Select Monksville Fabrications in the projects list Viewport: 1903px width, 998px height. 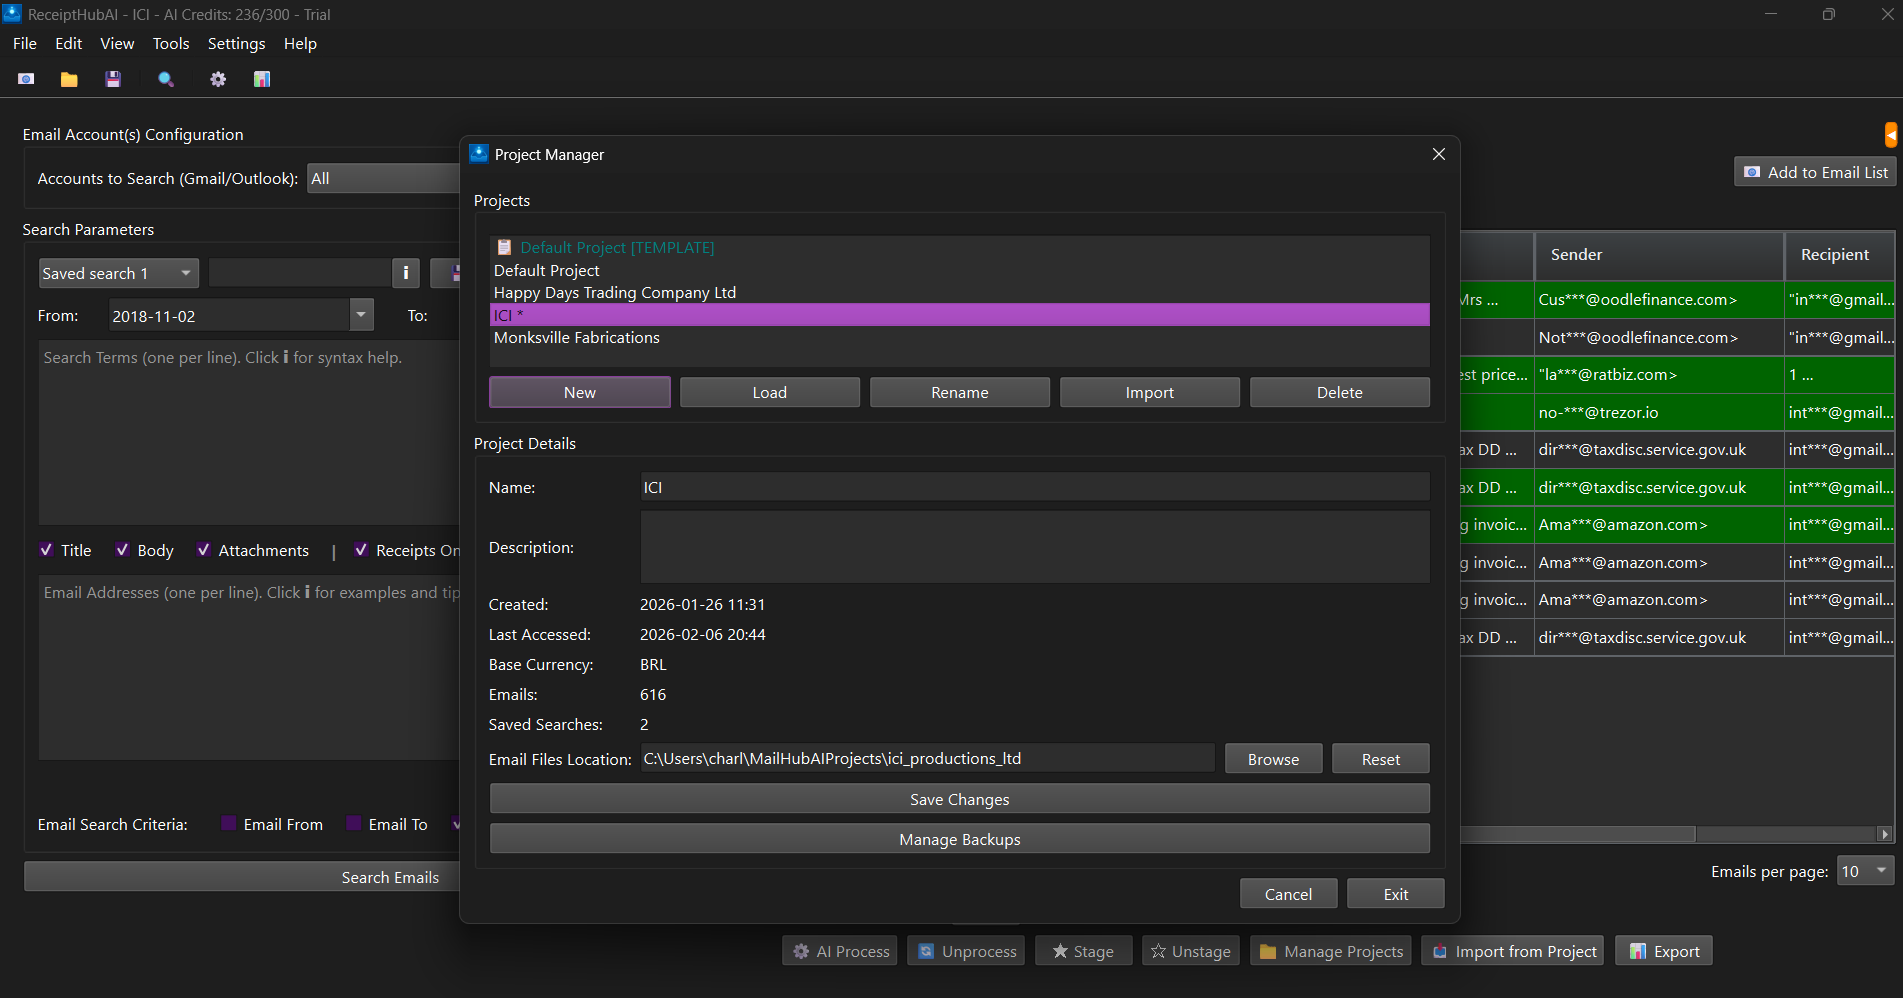pyautogui.click(x=577, y=338)
